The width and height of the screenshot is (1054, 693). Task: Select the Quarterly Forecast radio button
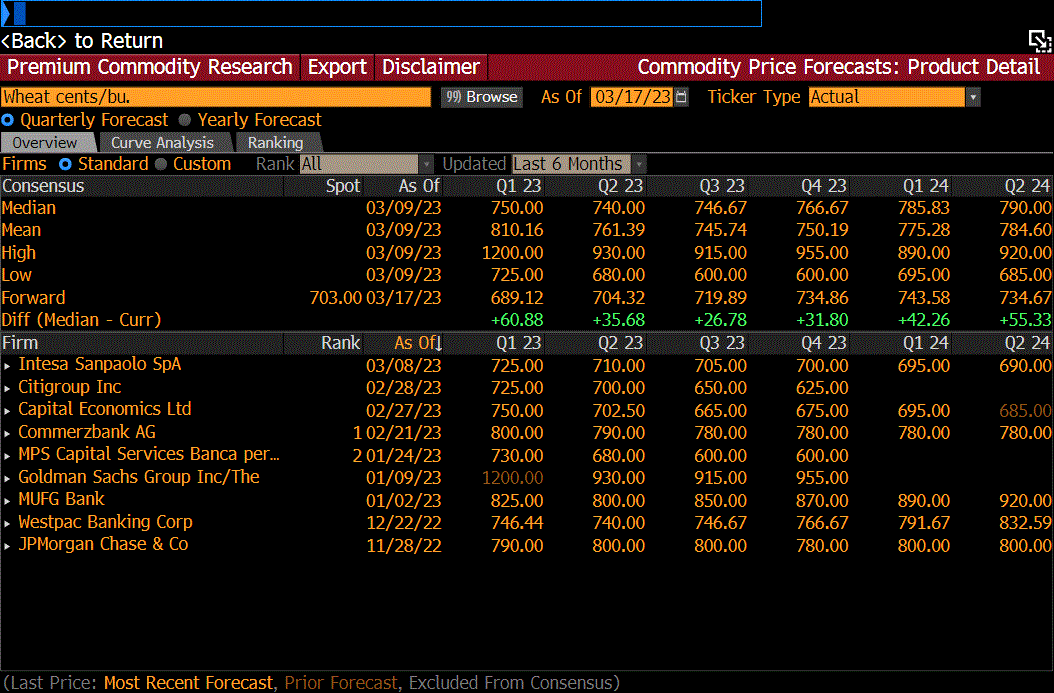7,120
